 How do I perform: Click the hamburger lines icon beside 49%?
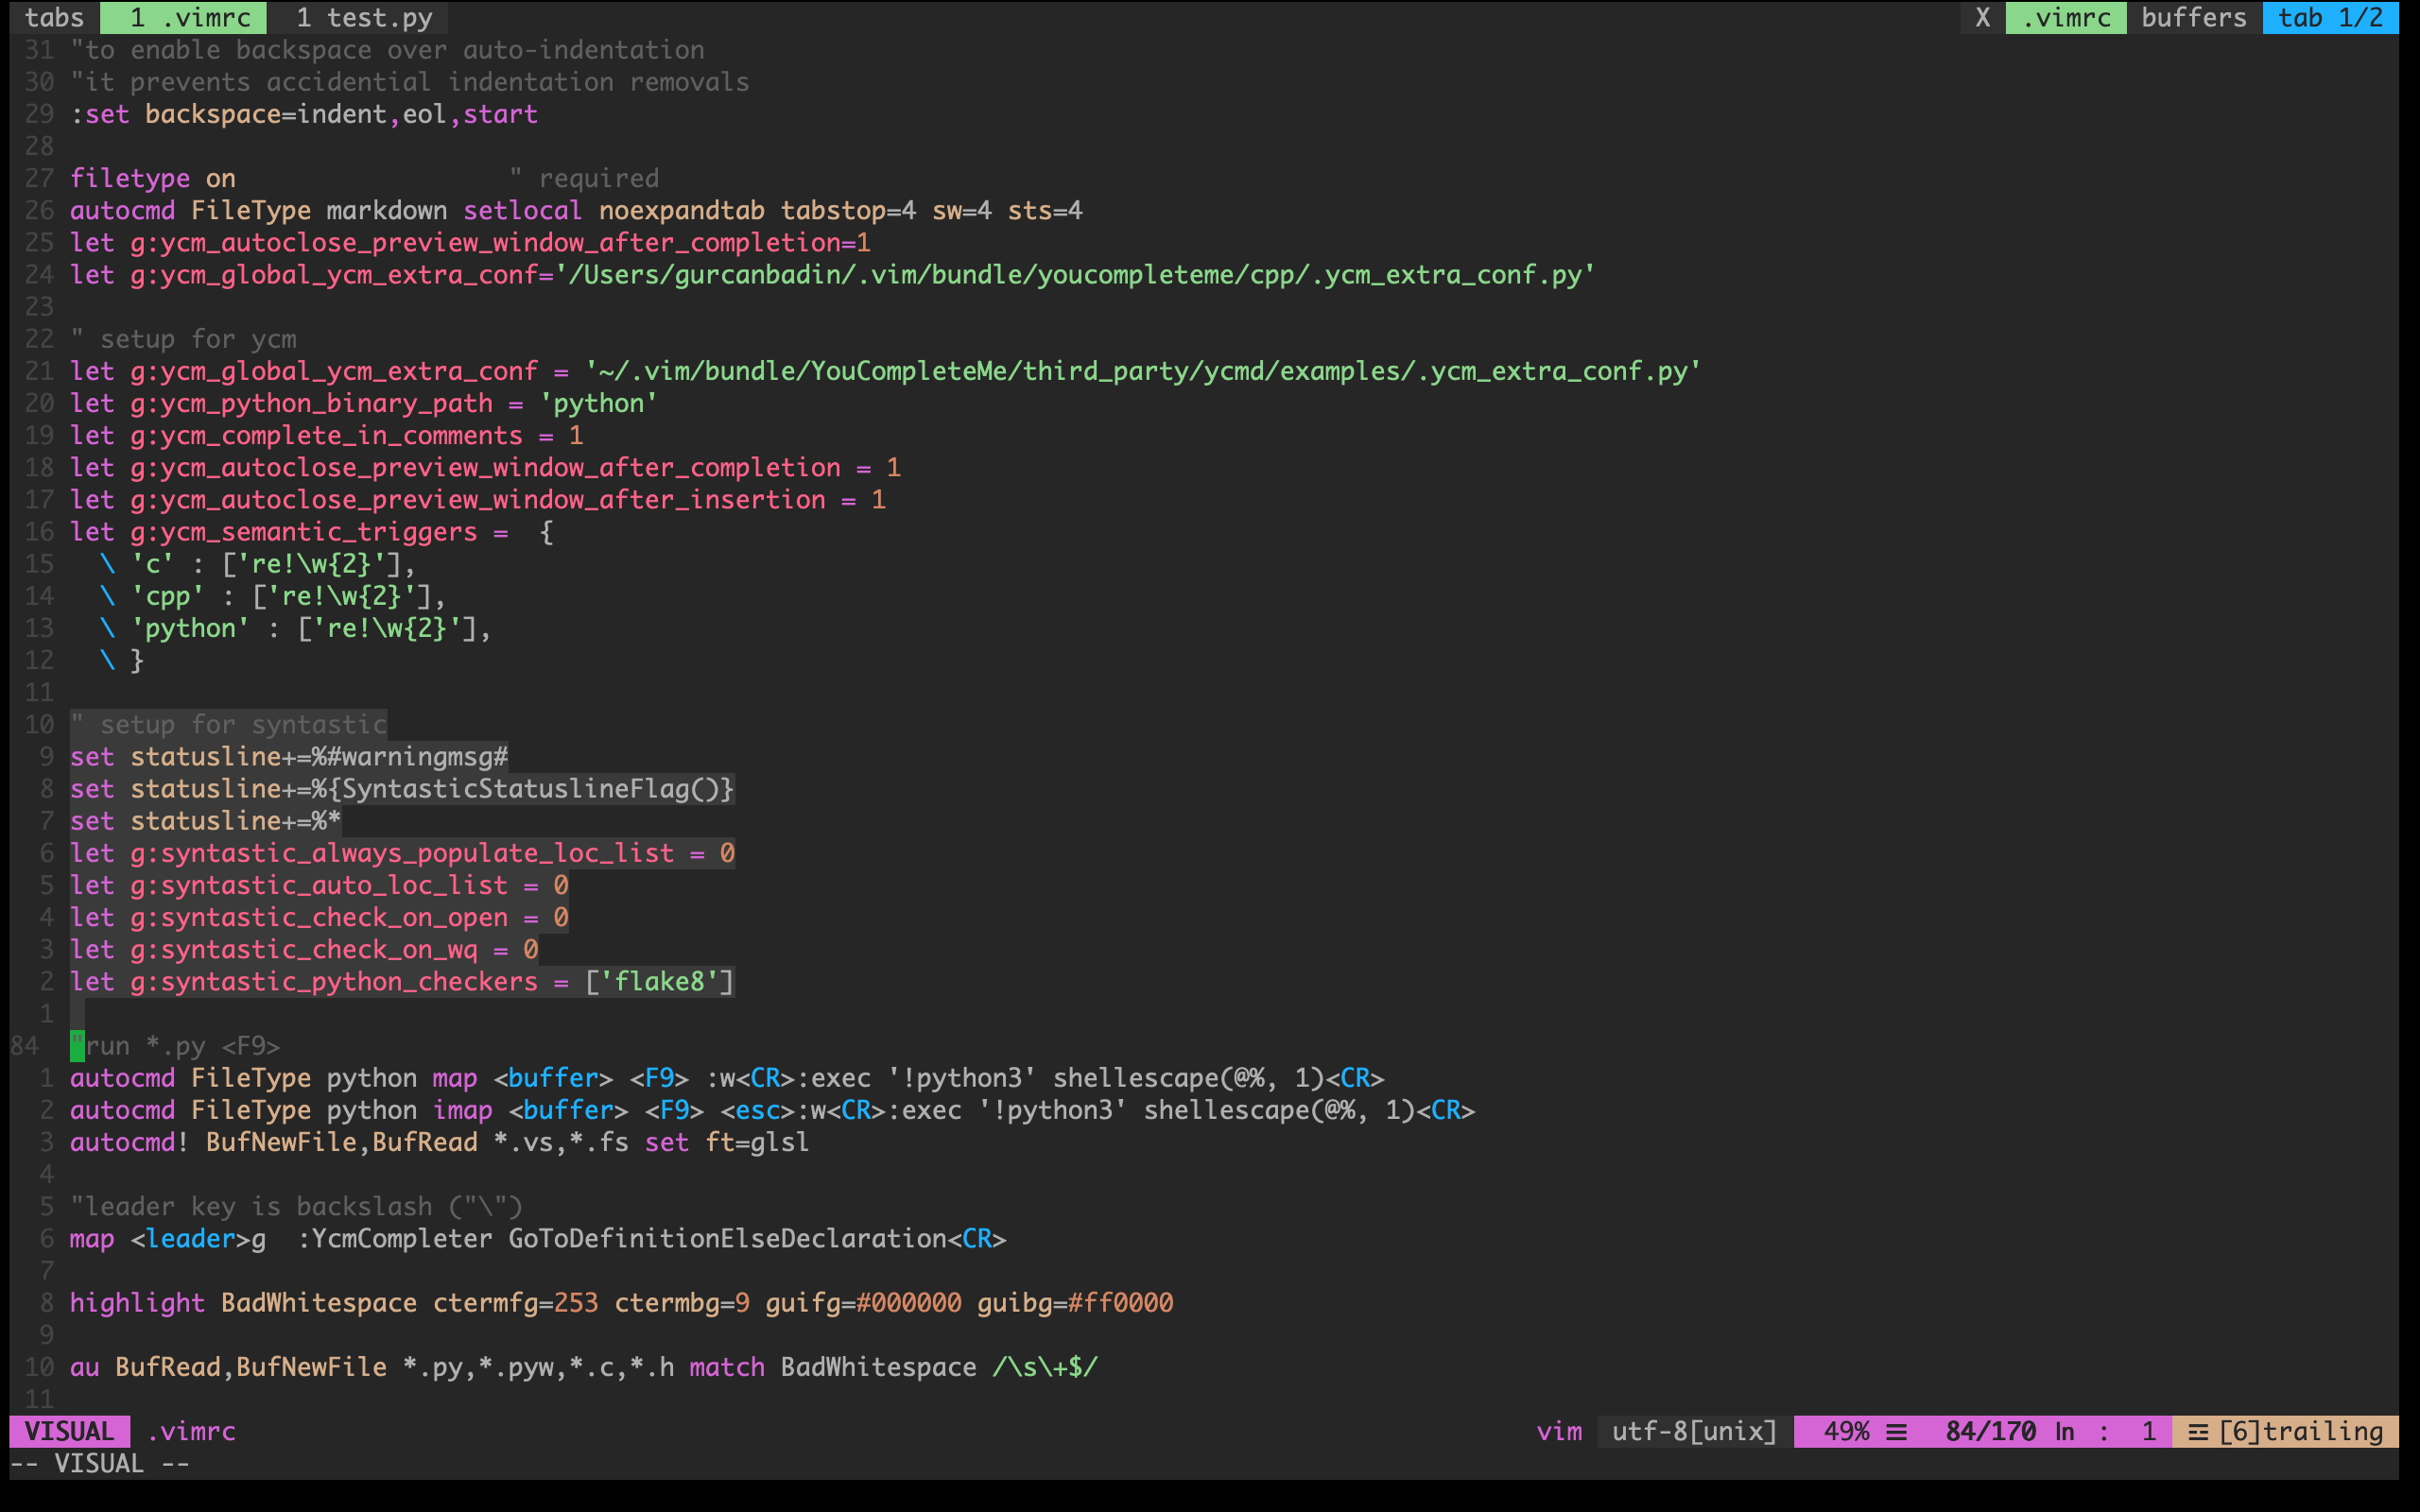point(1896,1431)
